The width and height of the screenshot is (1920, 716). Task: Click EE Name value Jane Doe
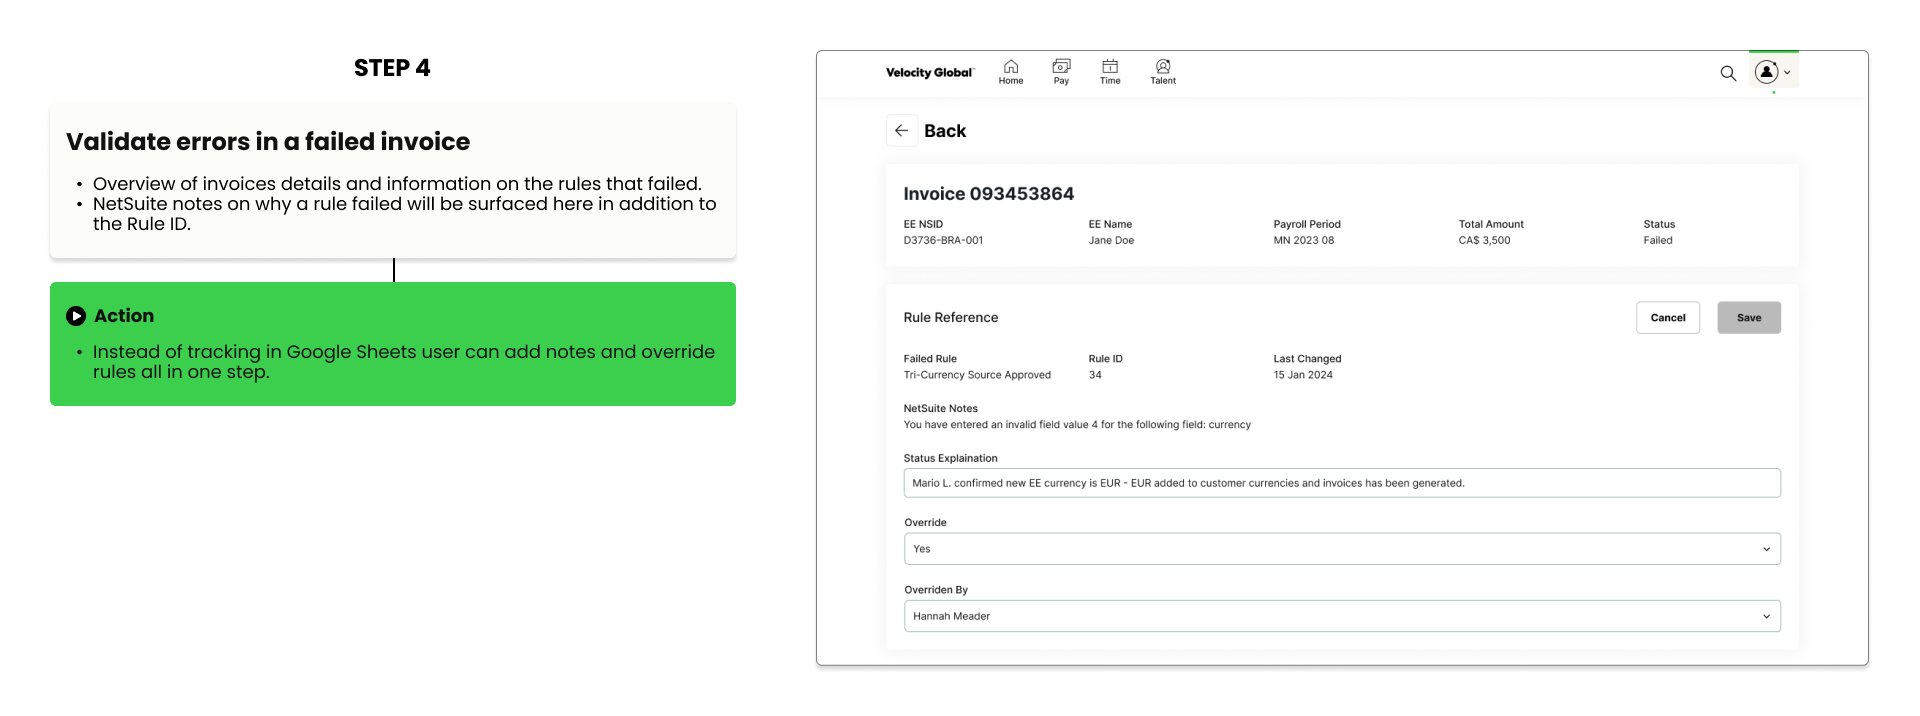(1111, 240)
